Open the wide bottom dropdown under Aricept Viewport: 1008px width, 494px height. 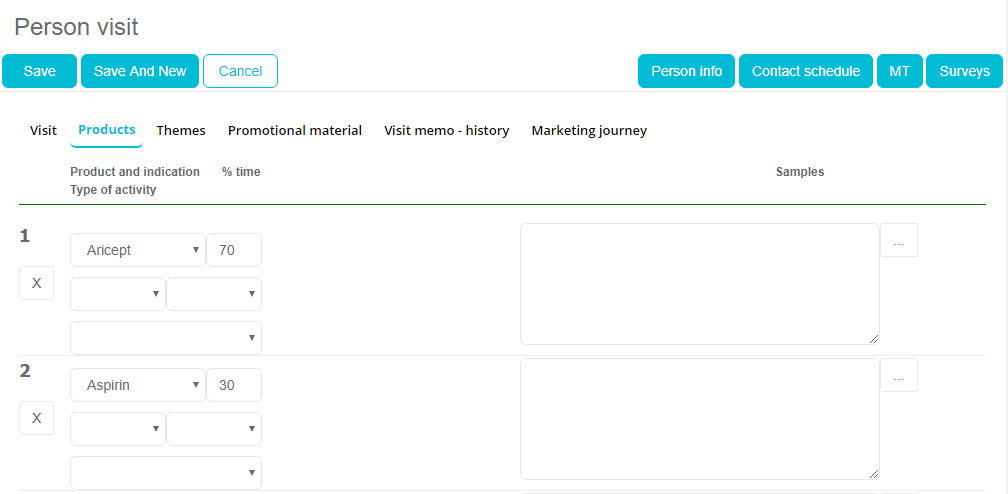[x=166, y=338]
